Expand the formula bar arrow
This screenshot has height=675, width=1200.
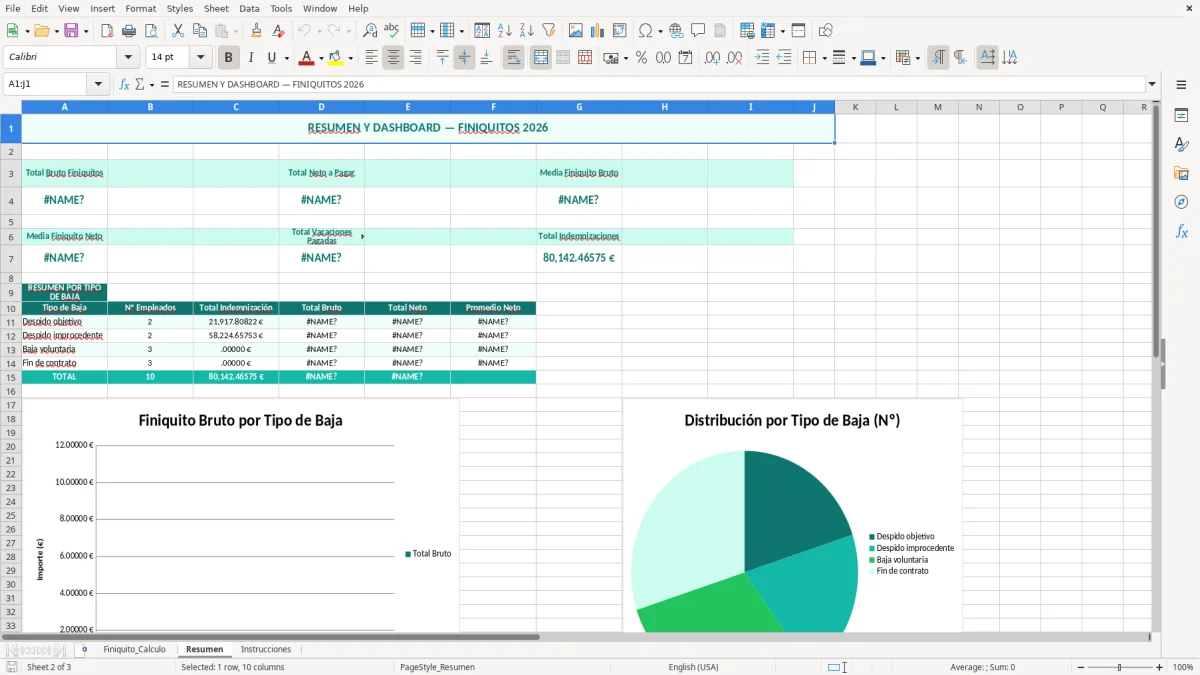(1153, 84)
